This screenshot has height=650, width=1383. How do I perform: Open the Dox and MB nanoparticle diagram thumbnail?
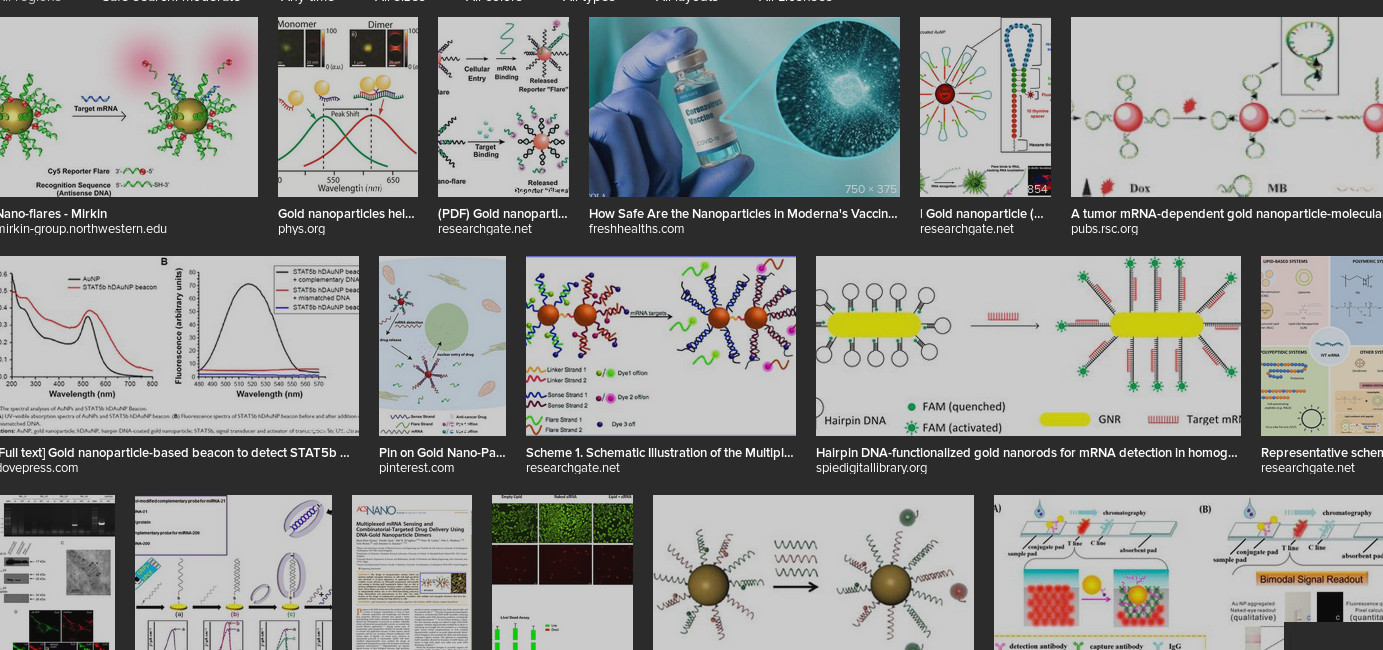(x=1227, y=107)
